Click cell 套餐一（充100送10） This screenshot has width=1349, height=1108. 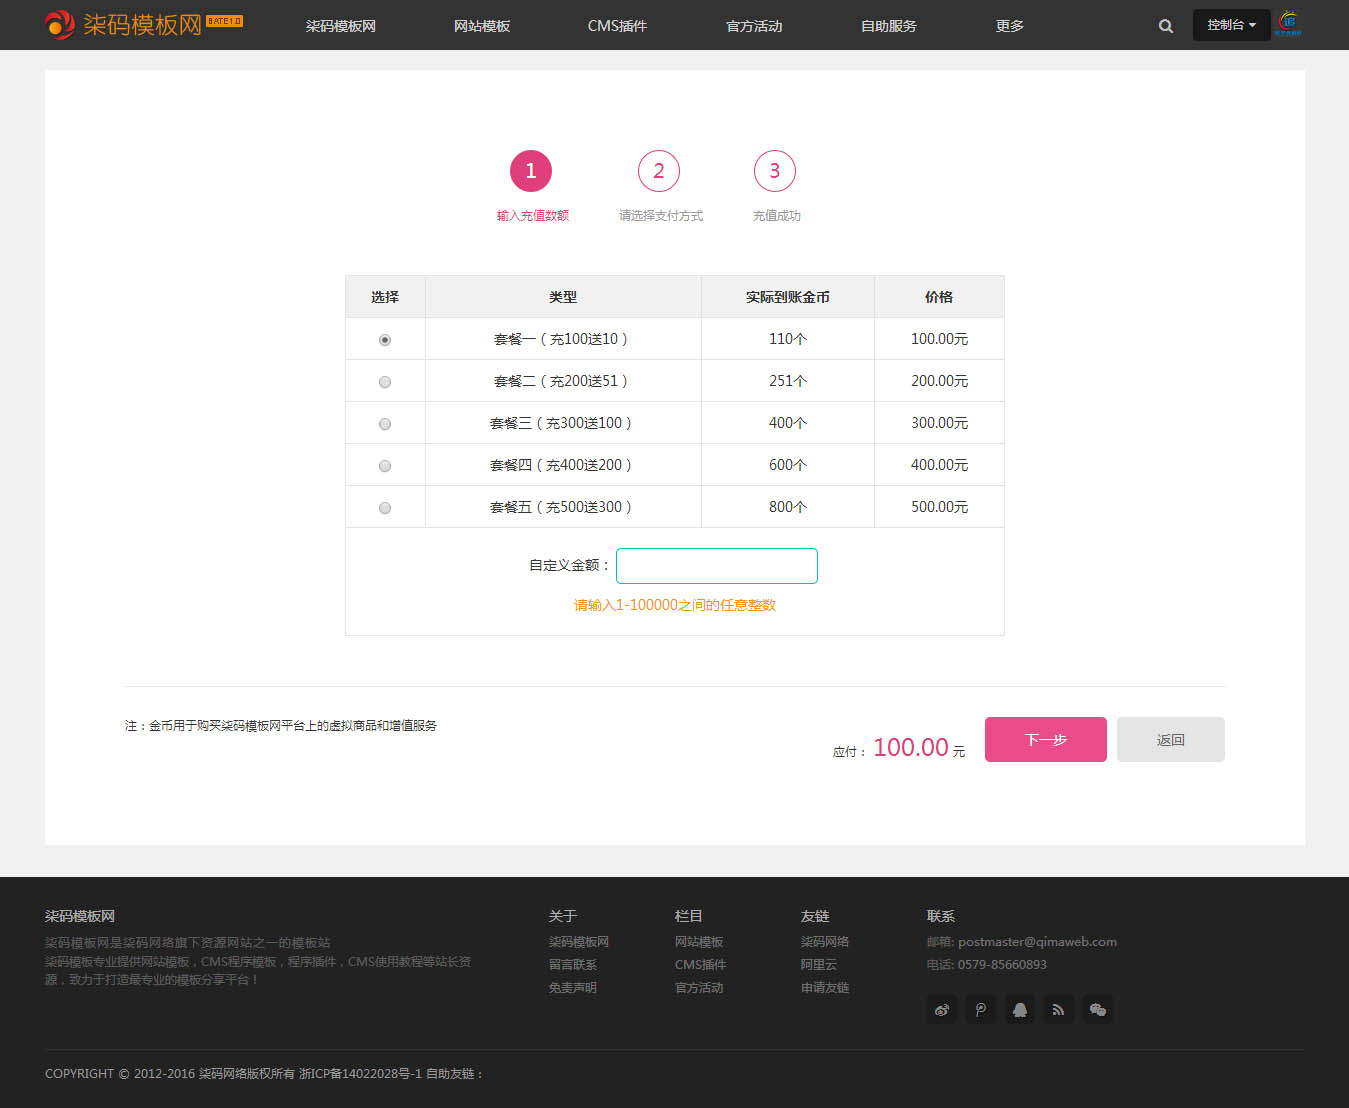561,339
